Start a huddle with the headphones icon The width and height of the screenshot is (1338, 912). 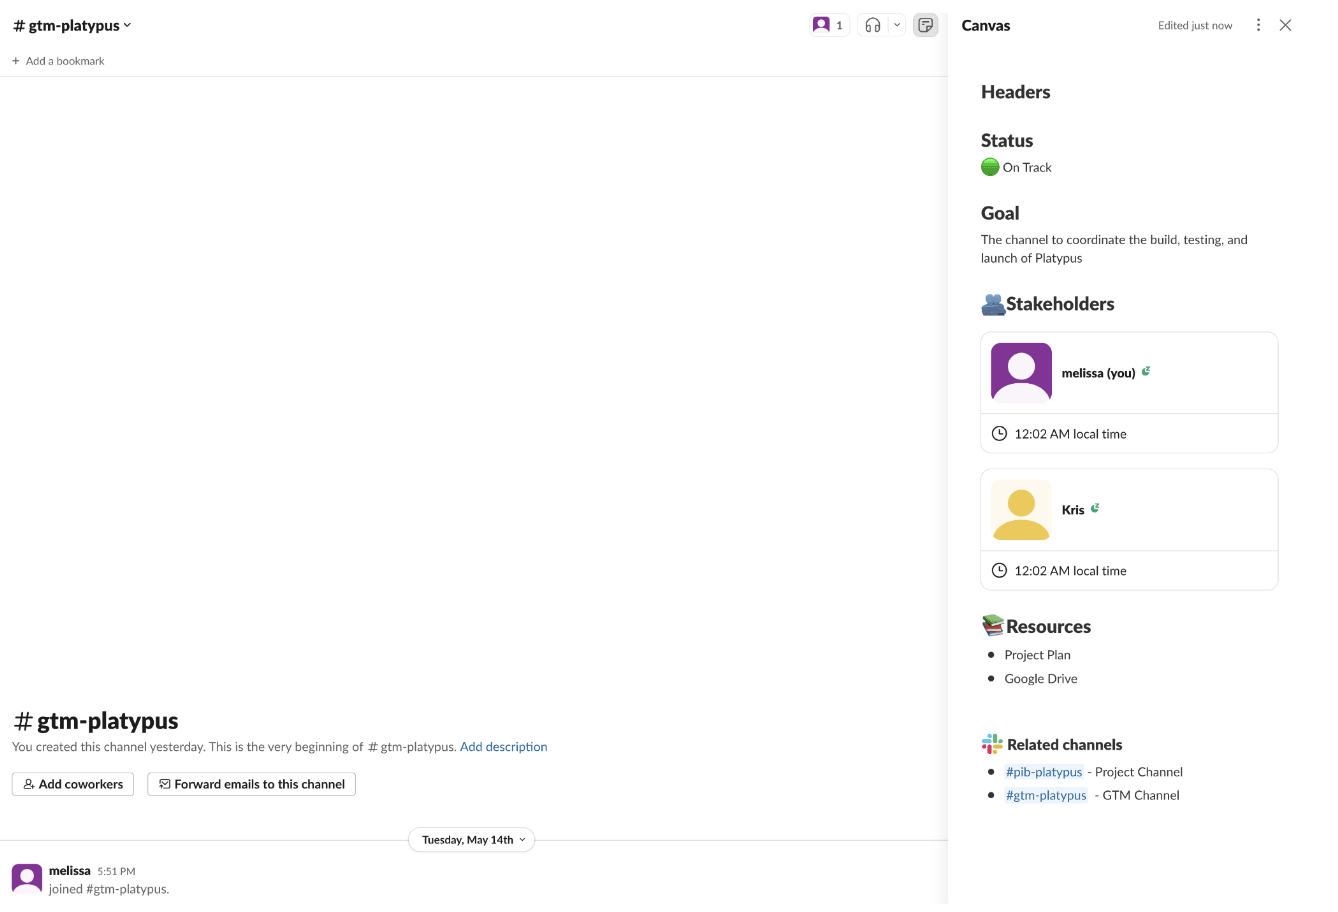tap(872, 25)
